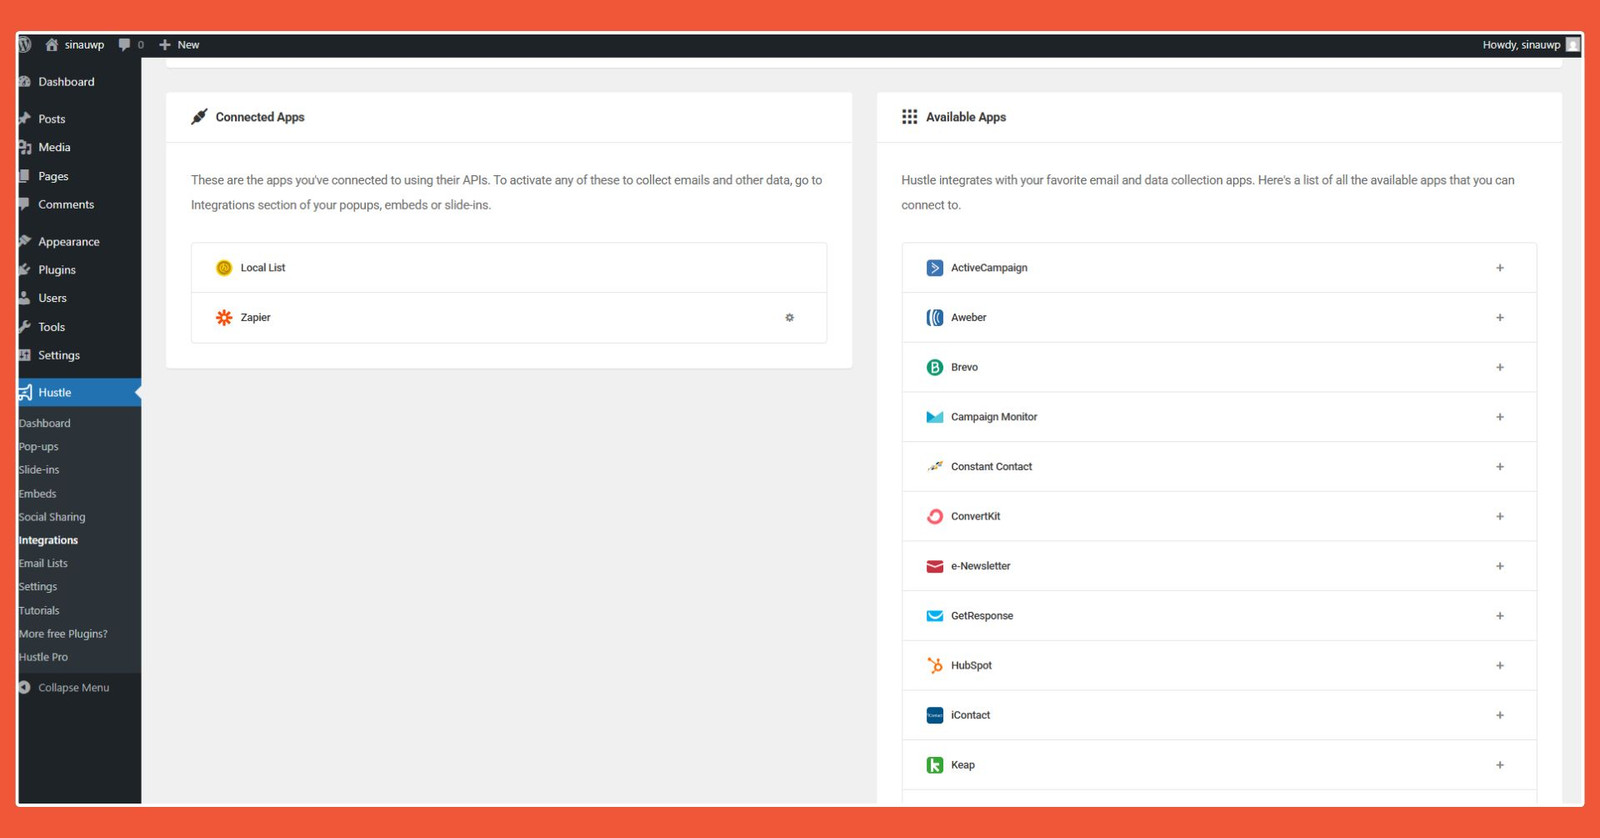Click the ActiveCampaign plus icon
Screen dimensions: 1600x838
[1499, 268]
